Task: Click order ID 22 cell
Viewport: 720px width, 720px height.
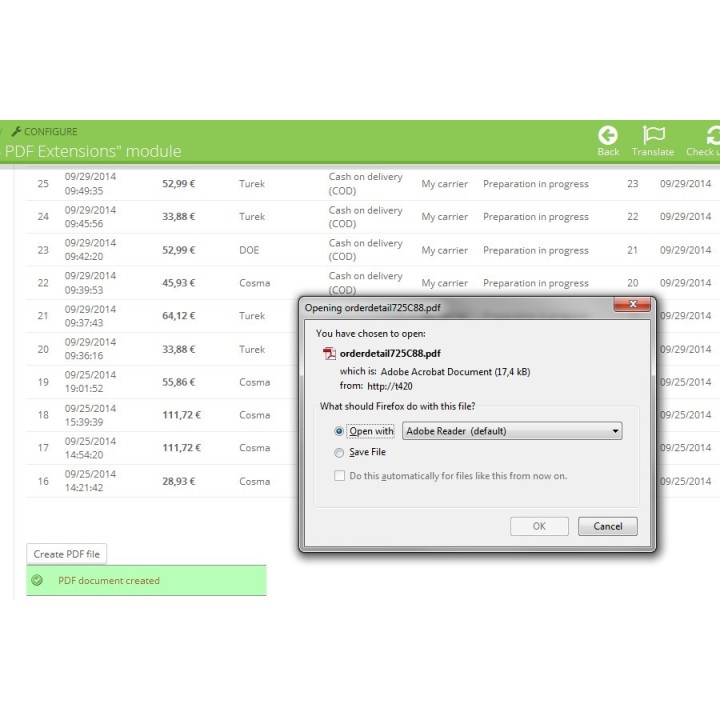Action: point(43,283)
